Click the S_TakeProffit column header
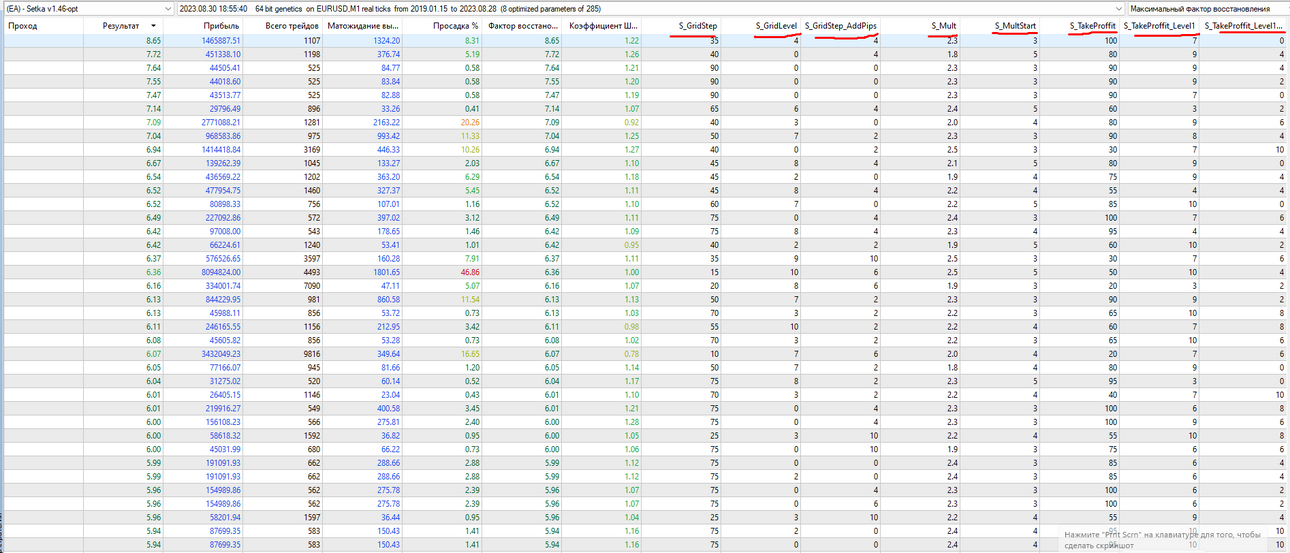Image resolution: width=1290 pixels, height=553 pixels. [1093, 25]
